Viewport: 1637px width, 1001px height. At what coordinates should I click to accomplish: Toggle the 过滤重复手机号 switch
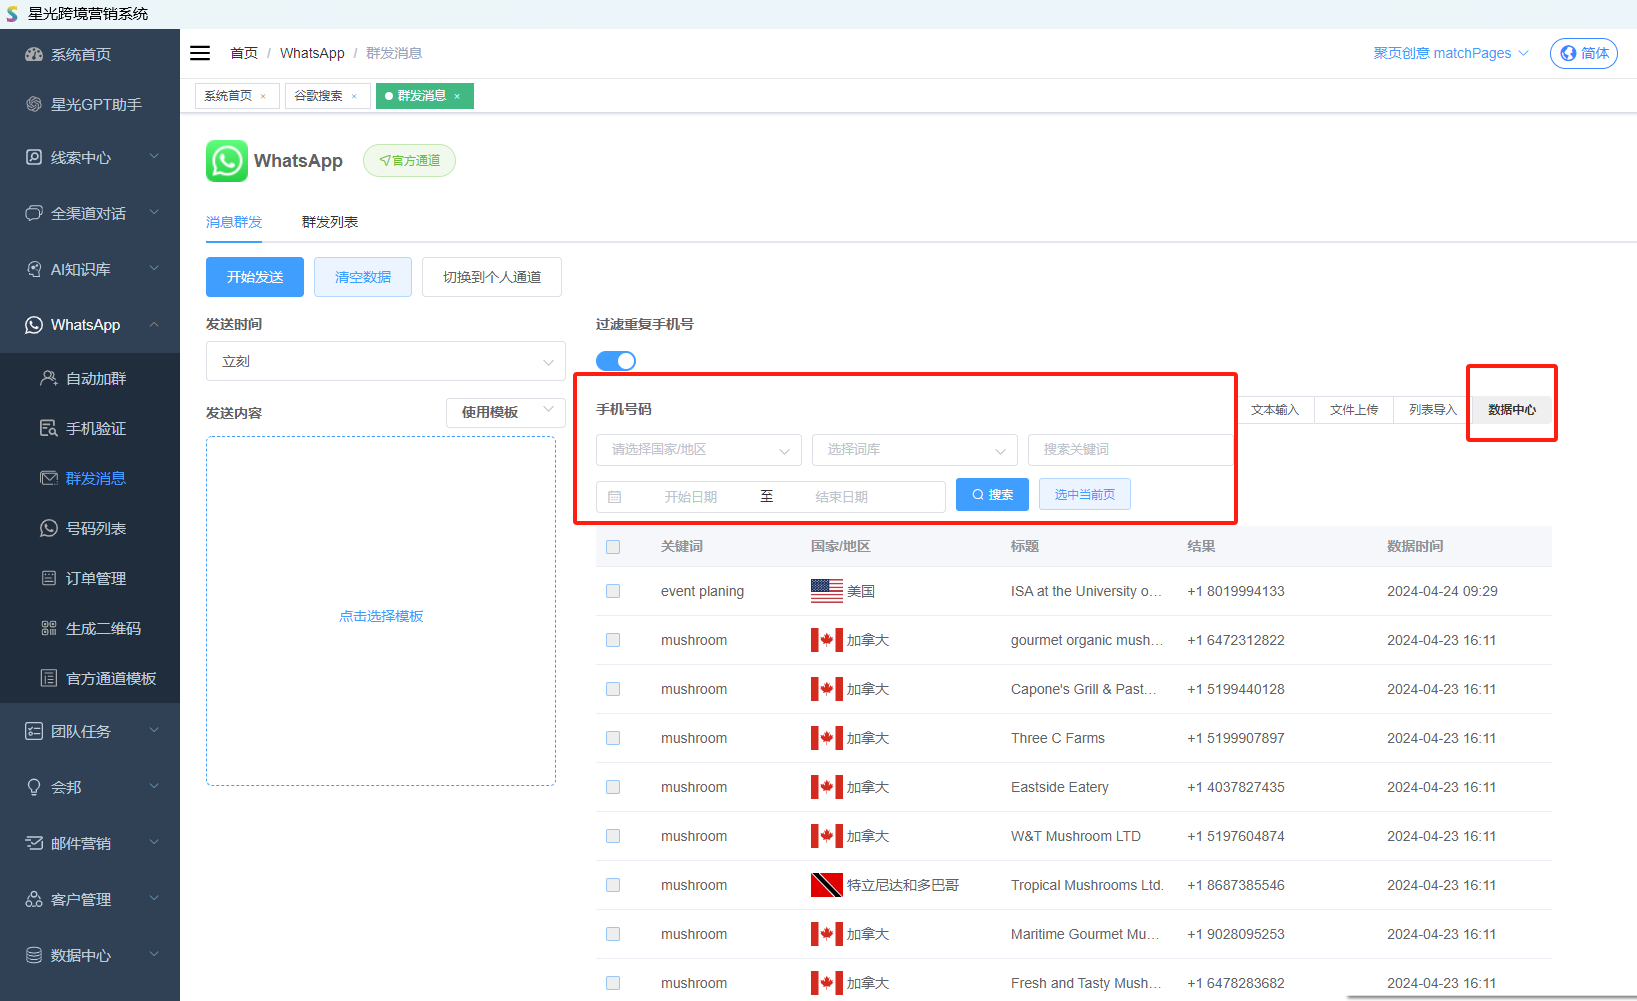[616, 361]
